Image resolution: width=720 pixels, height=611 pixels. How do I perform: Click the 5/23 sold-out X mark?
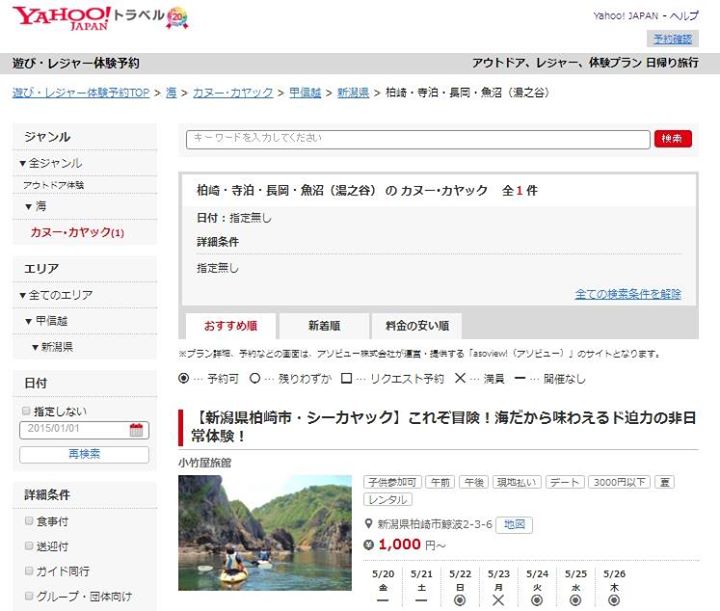click(x=498, y=600)
